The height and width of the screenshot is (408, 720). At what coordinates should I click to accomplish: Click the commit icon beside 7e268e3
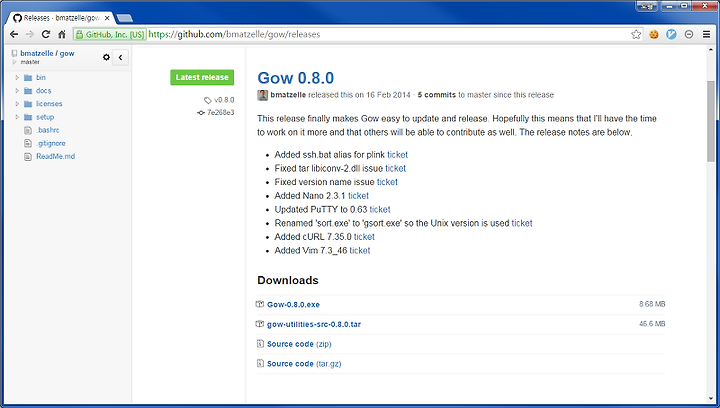coord(201,112)
